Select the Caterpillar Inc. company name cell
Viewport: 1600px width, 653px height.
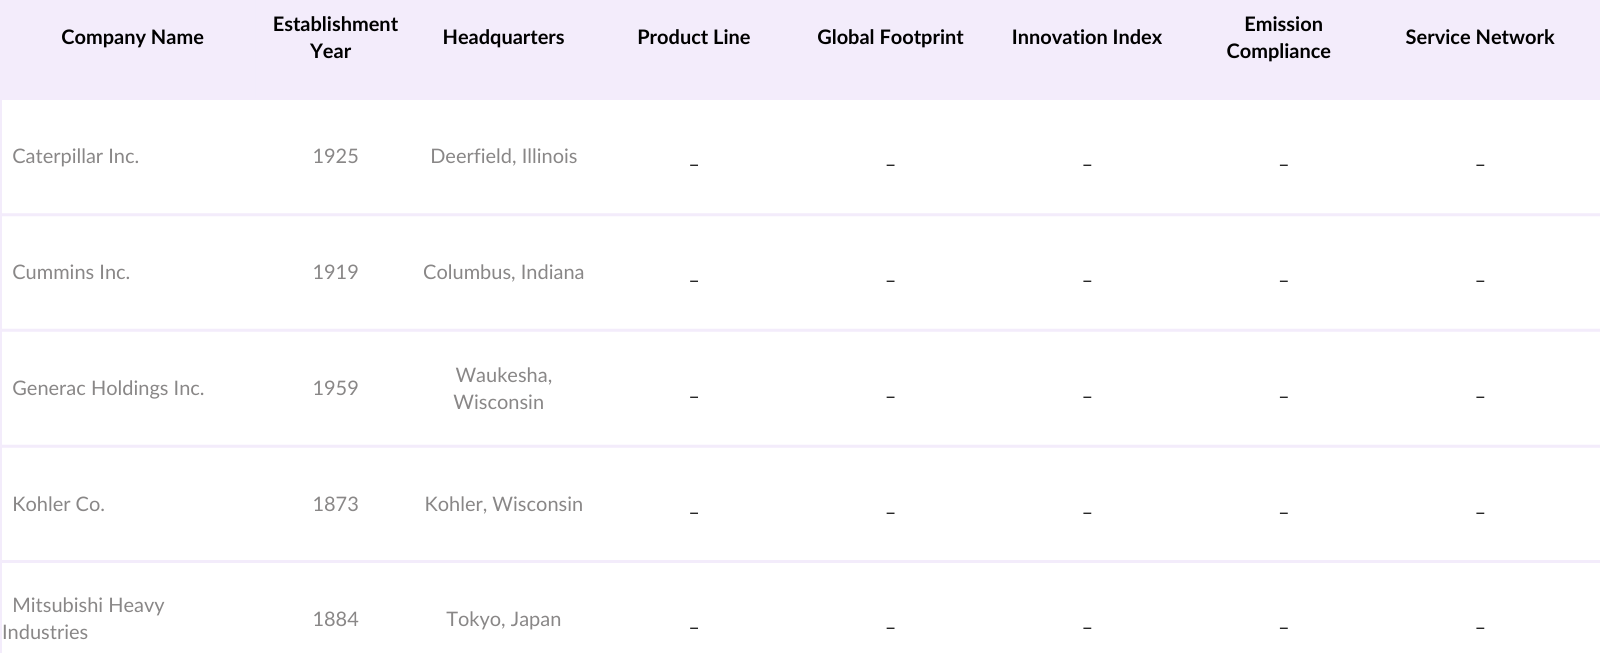[x=76, y=156]
